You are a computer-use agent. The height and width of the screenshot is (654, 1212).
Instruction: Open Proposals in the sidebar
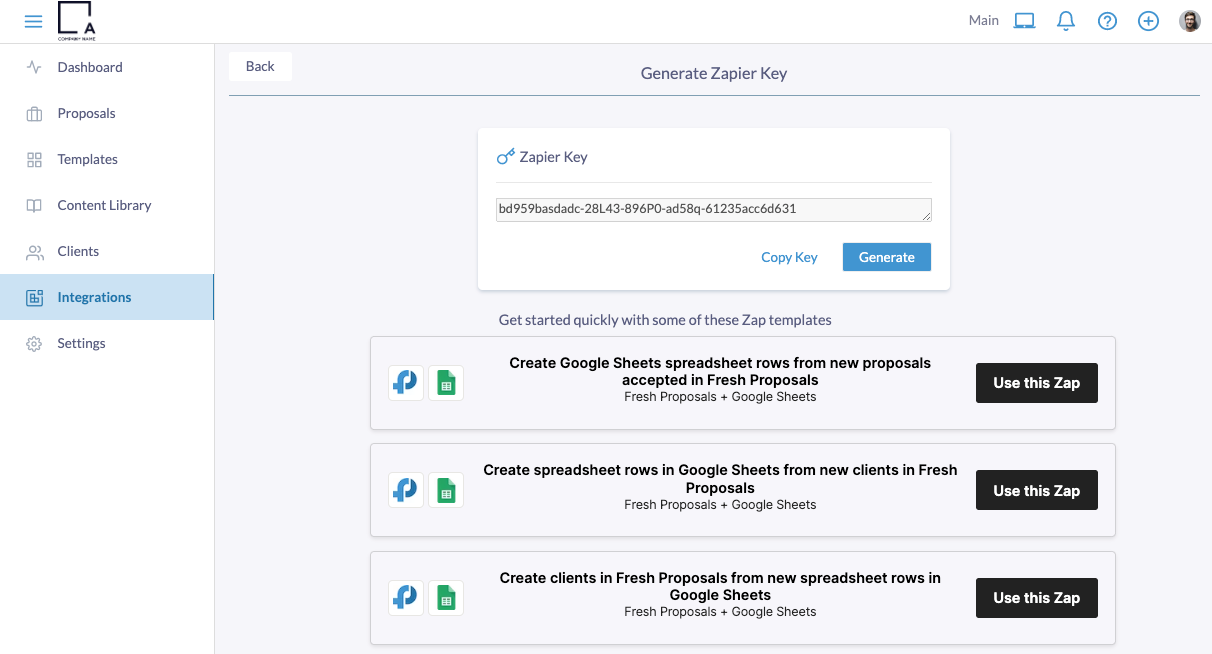point(107,114)
